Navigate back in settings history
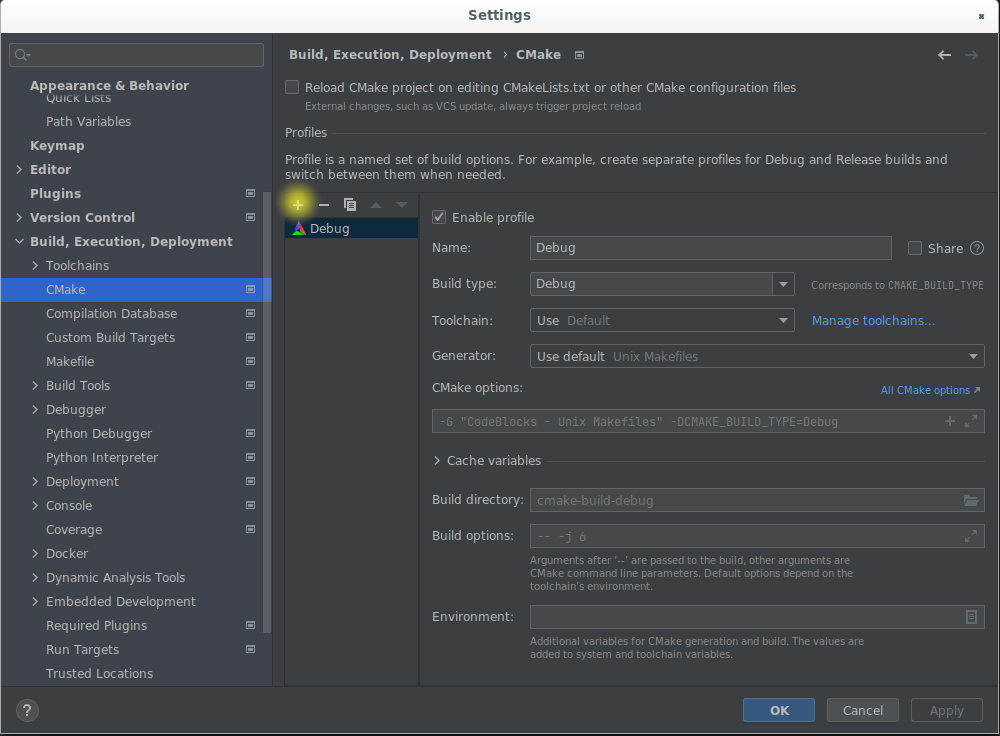1000x736 pixels. pyautogui.click(x=945, y=55)
